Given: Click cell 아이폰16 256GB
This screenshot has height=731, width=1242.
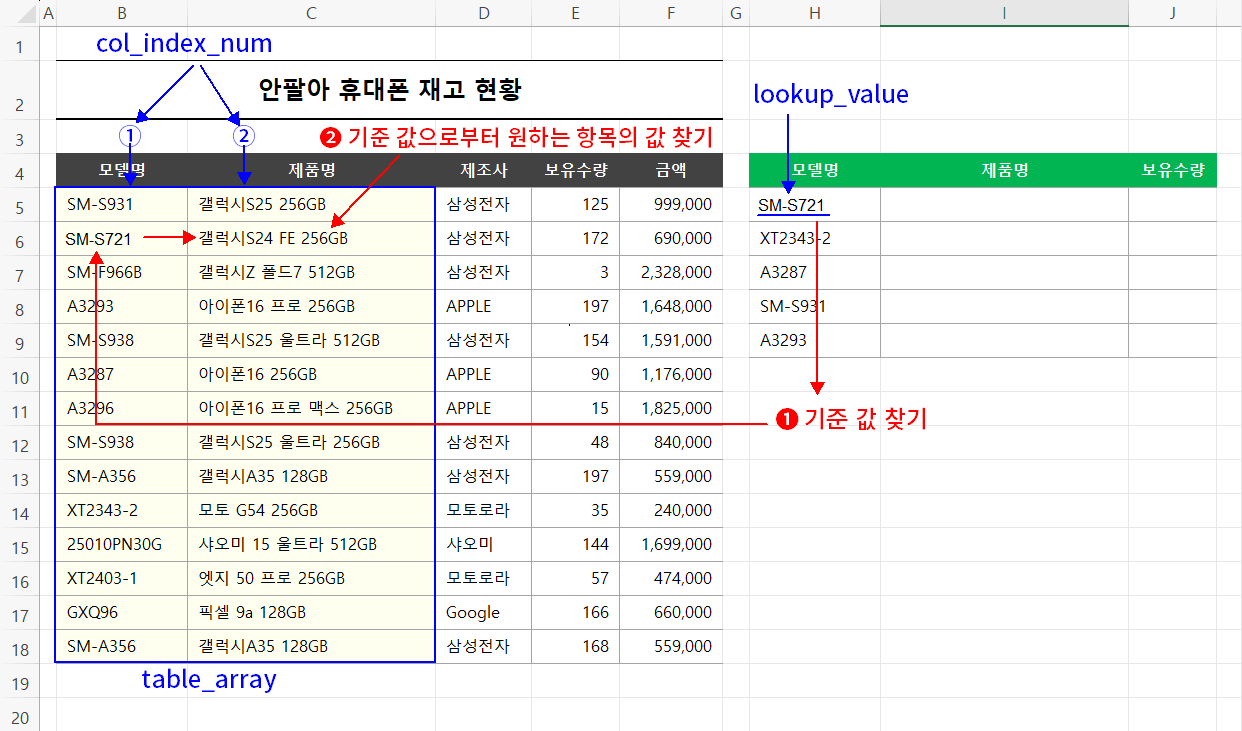Looking at the screenshot, I should (312, 375).
